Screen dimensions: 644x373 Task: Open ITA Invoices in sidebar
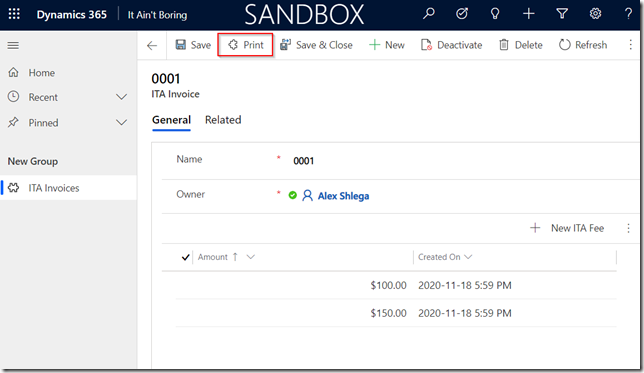68,188
